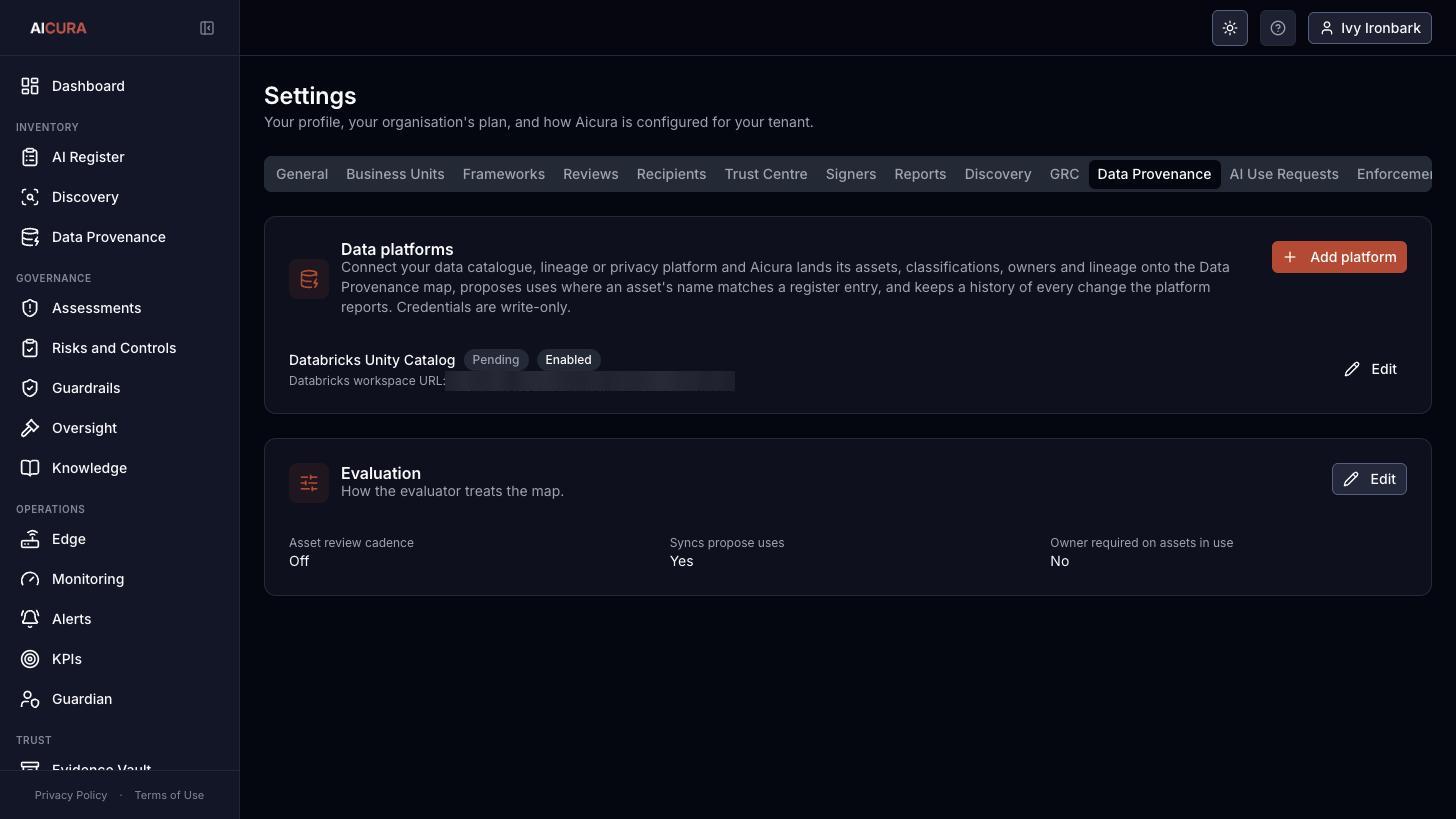The width and height of the screenshot is (1456, 819).
Task: View Alerts page
Action: point(120,619)
